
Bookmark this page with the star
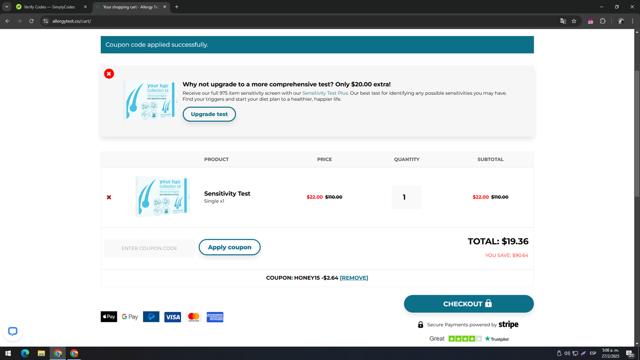pos(574,21)
